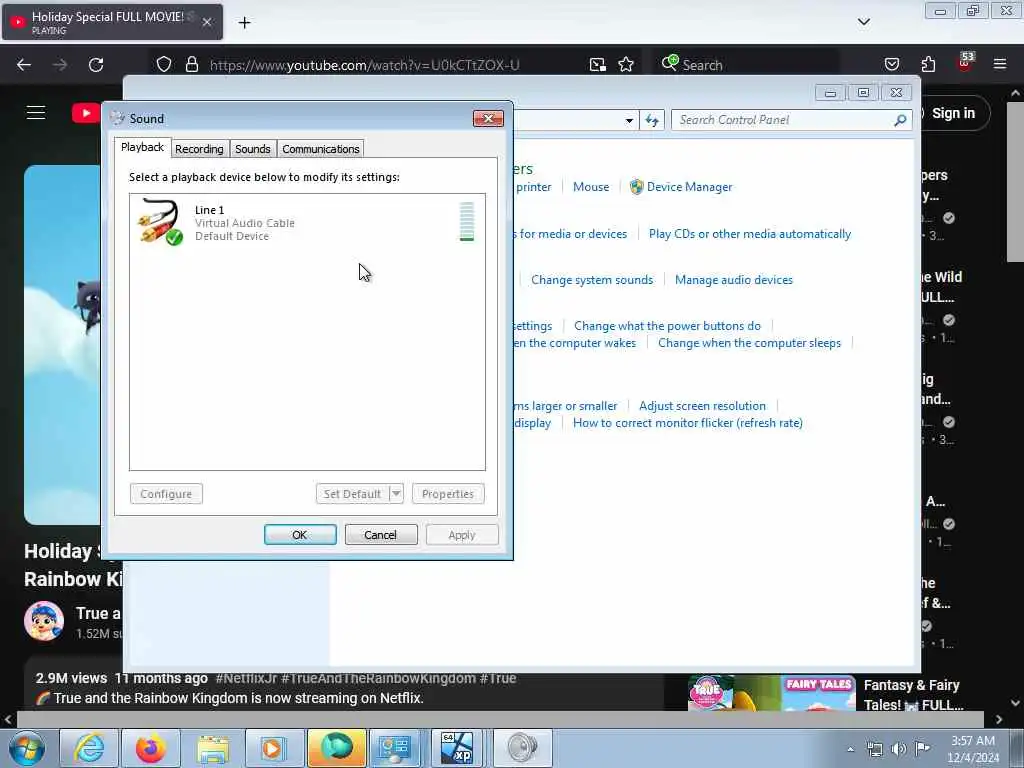This screenshot has width=1024, height=768.
Task: Cancel the Sound dialog
Action: point(381,535)
